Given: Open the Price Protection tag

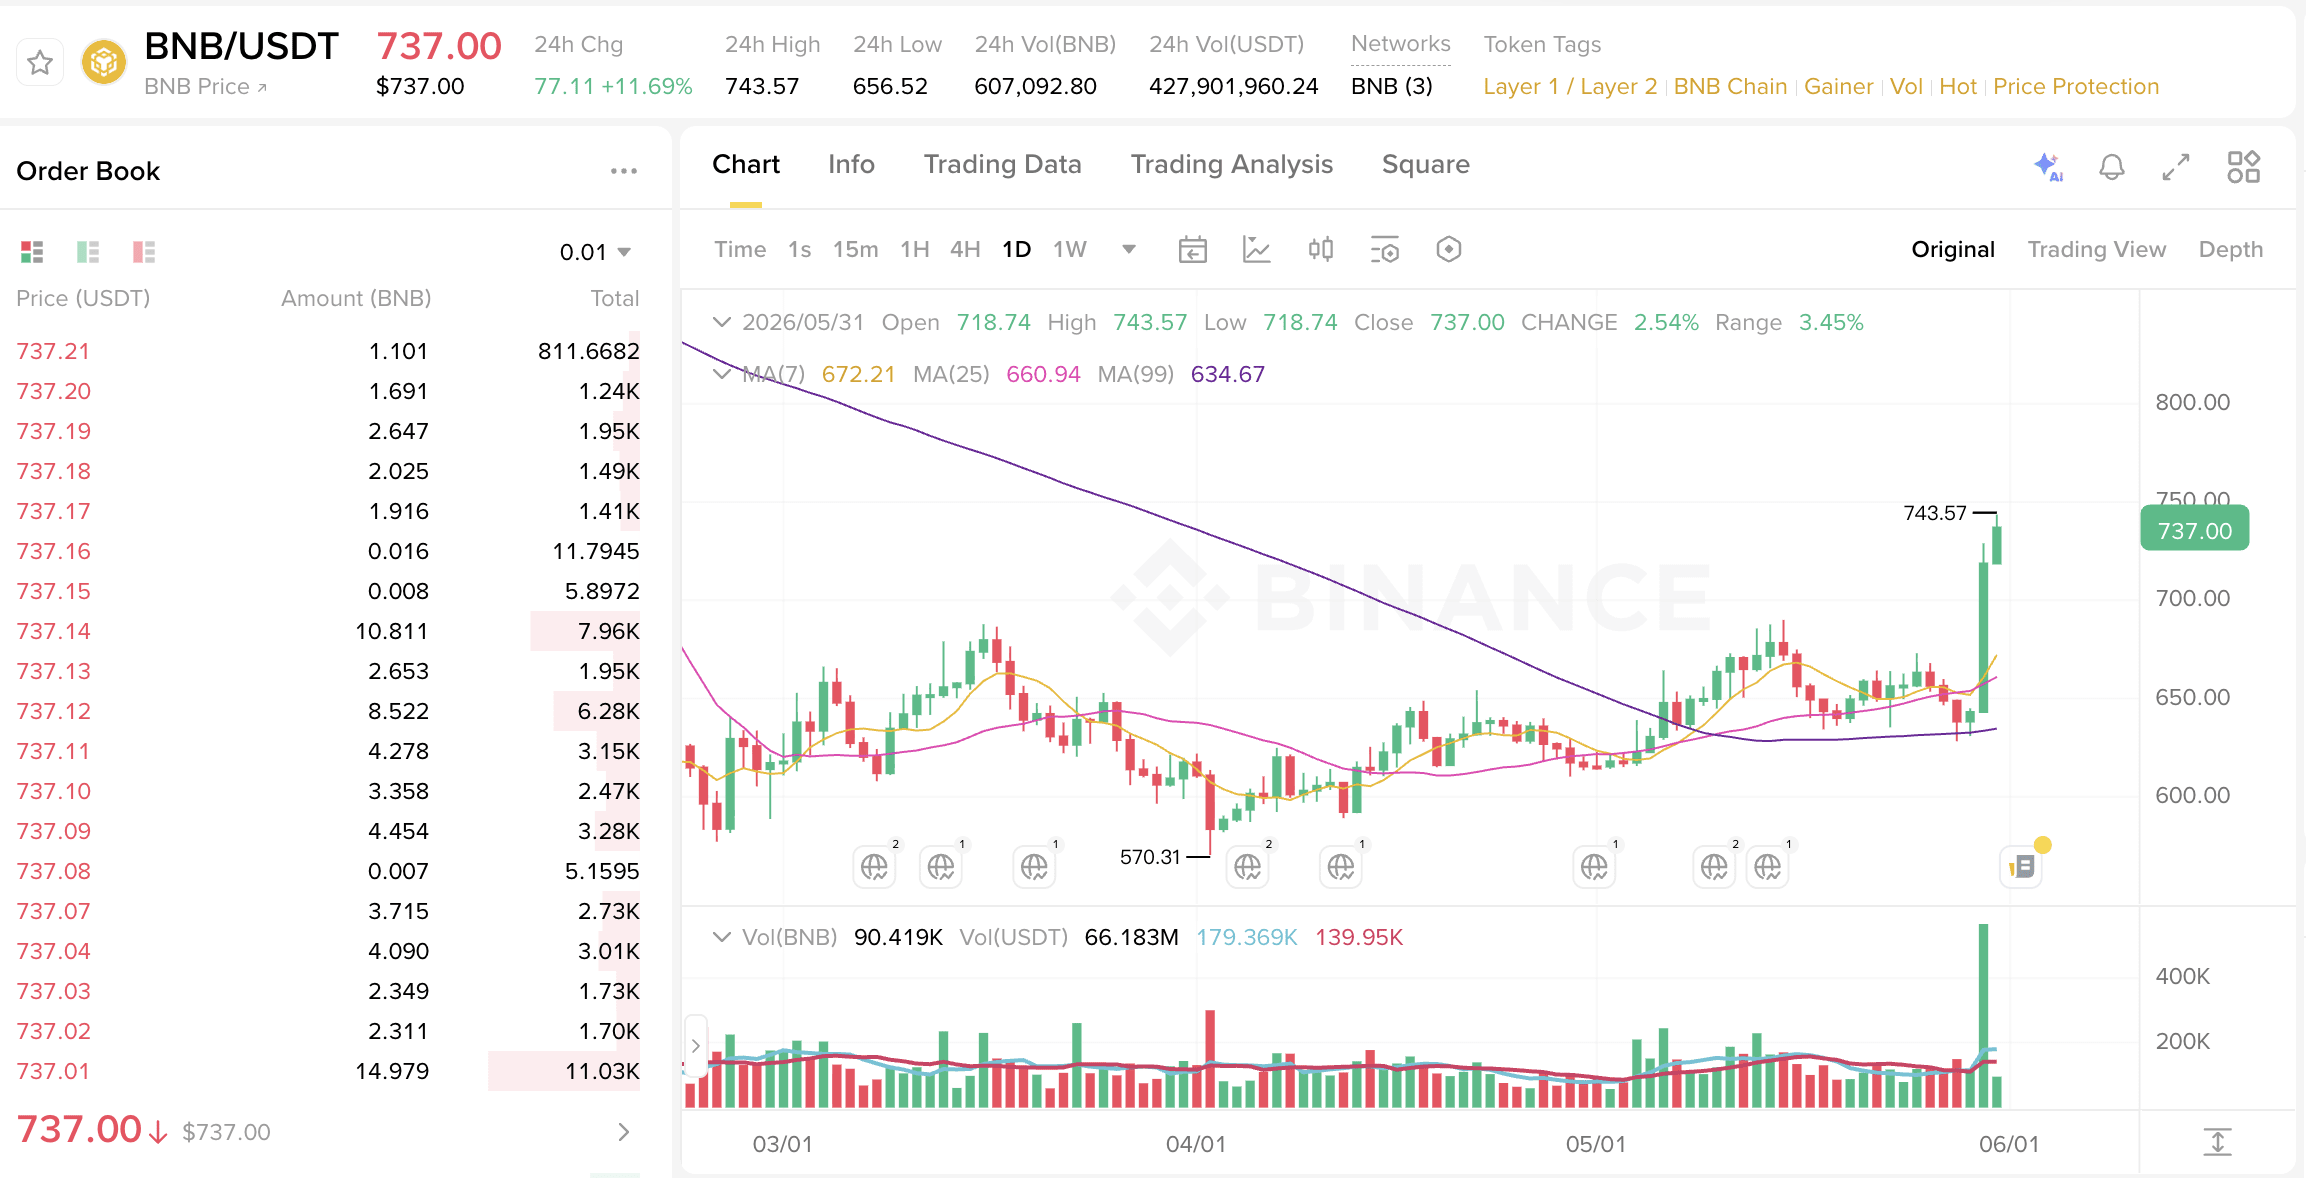Looking at the screenshot, I should pyautogui.click(x=2076, y=87).
